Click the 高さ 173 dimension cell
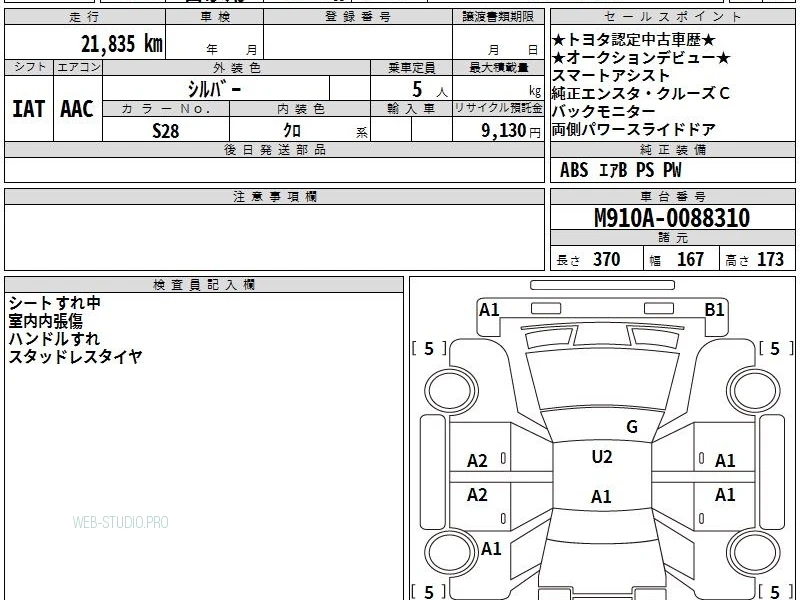The image size is (800, 600). click(x=757, y=259)
